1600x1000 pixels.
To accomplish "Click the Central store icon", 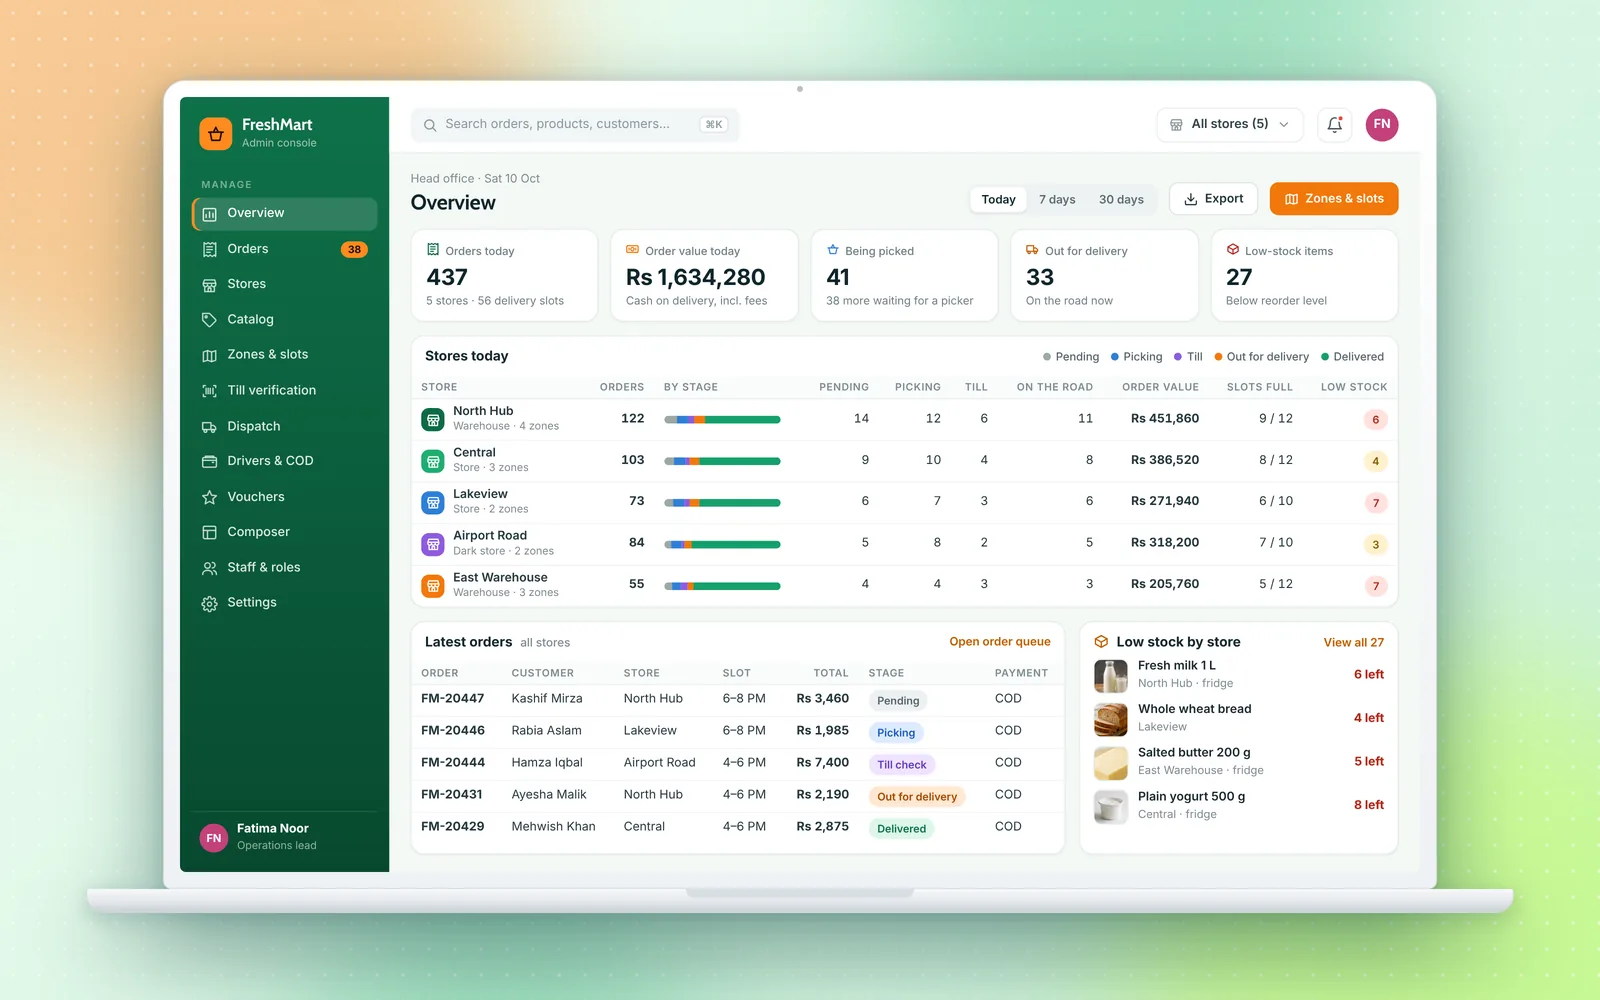I will tap(433, 461).
